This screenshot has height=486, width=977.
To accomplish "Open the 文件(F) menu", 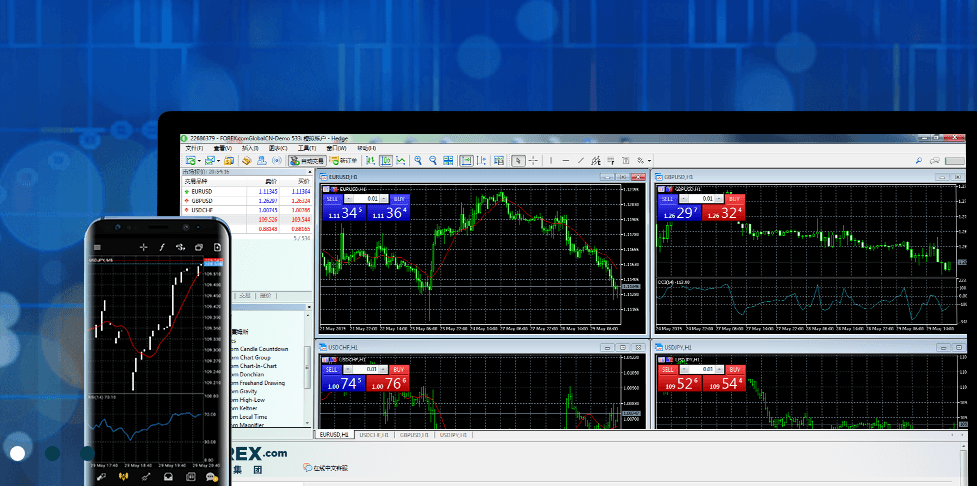I will tap(194, 148).
